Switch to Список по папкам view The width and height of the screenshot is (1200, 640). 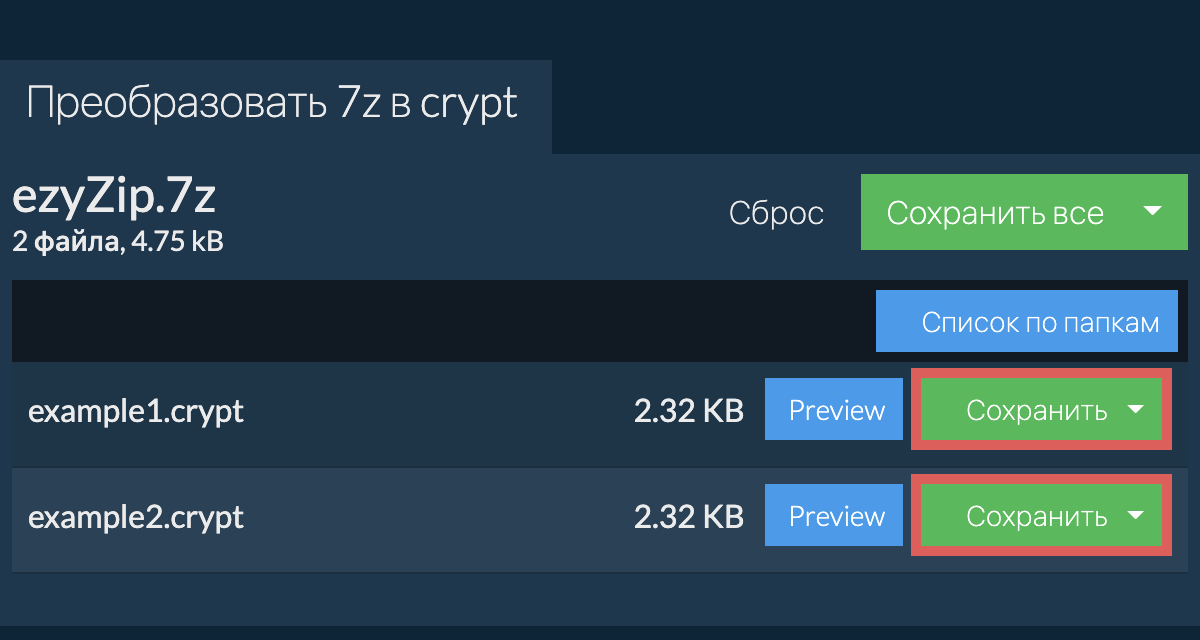point(1026,322)
